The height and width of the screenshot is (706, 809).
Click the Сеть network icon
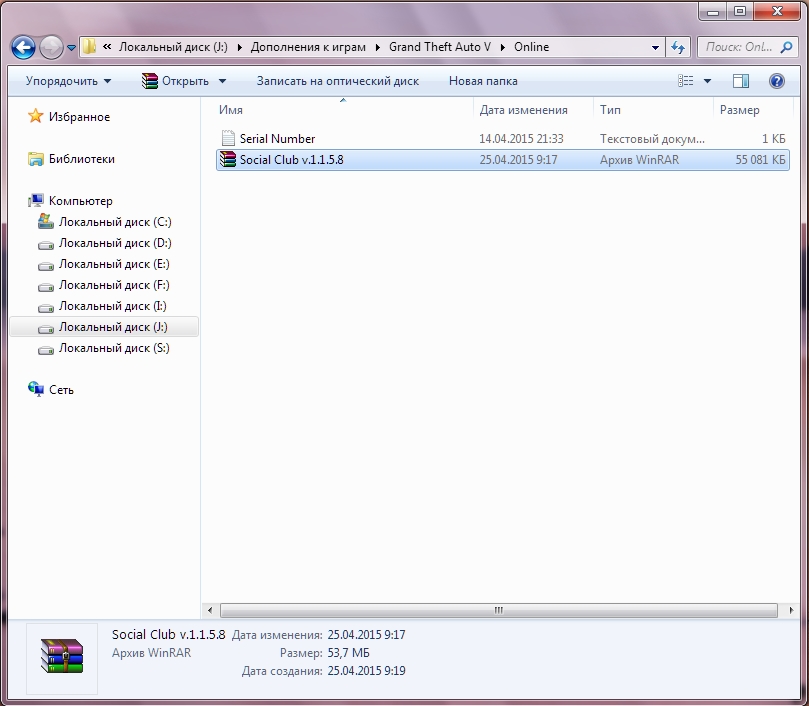point(36,389)
